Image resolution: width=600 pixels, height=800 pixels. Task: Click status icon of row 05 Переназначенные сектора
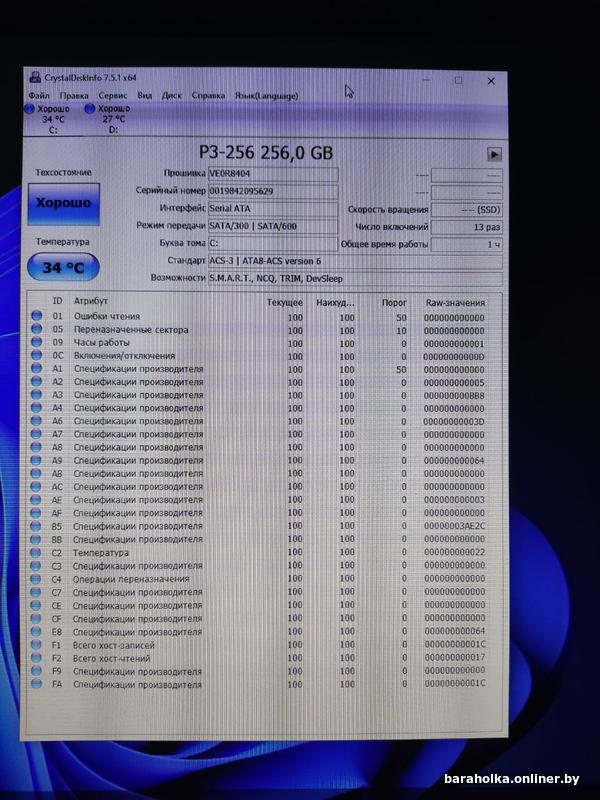pyautogui.click(x=36, y=329)
